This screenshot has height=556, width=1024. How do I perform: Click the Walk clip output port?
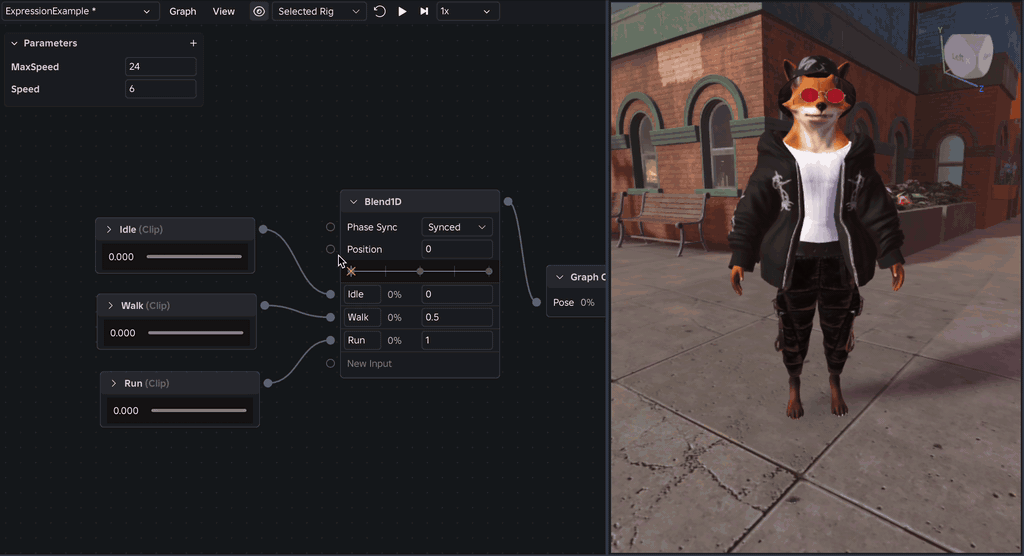click(x=264, y=305)
